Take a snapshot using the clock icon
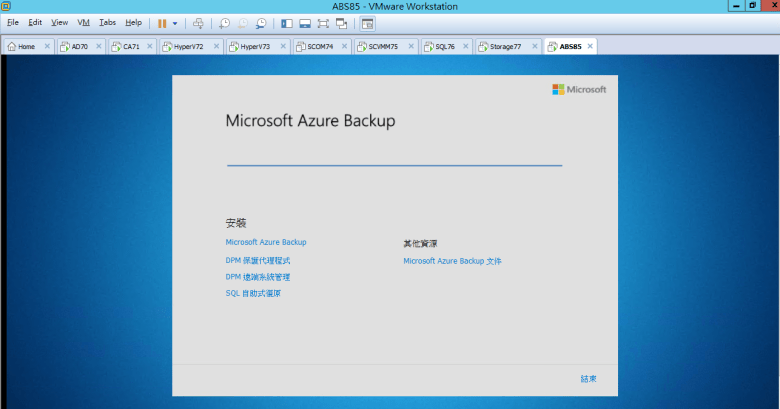 pyautogui.click(x=224, y=22)
